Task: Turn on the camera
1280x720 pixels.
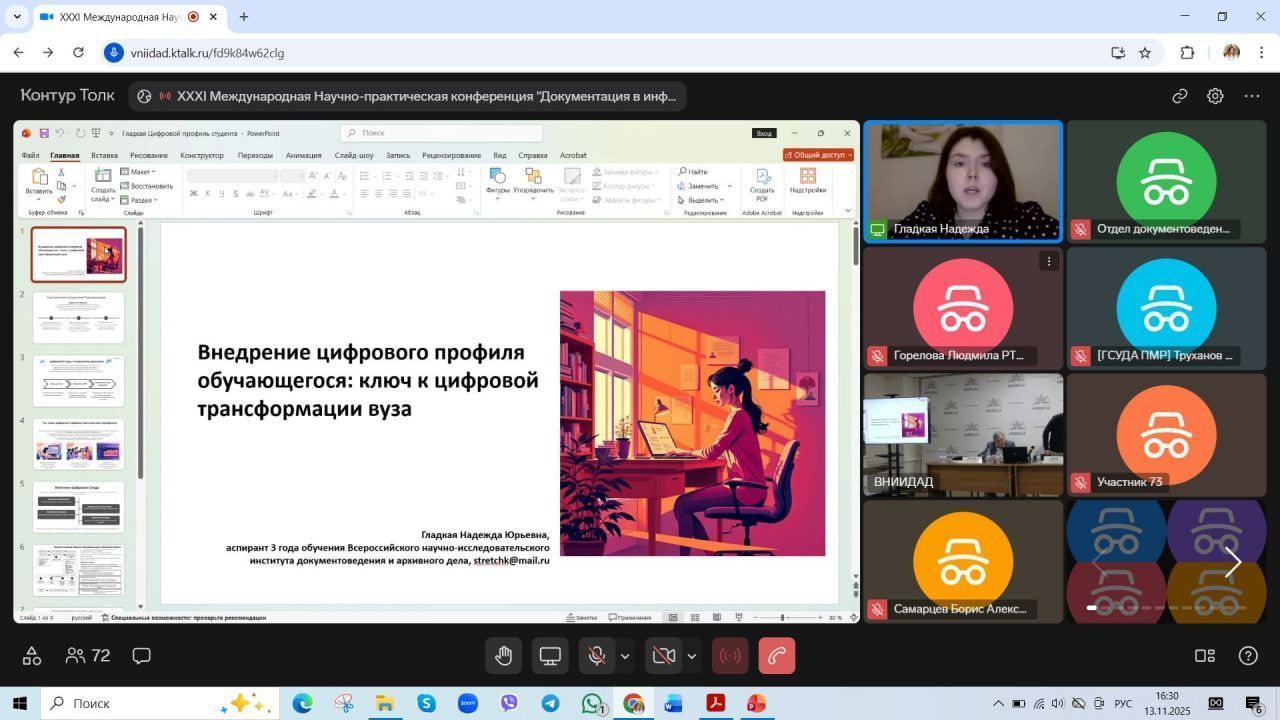Action: click(663, 656)
